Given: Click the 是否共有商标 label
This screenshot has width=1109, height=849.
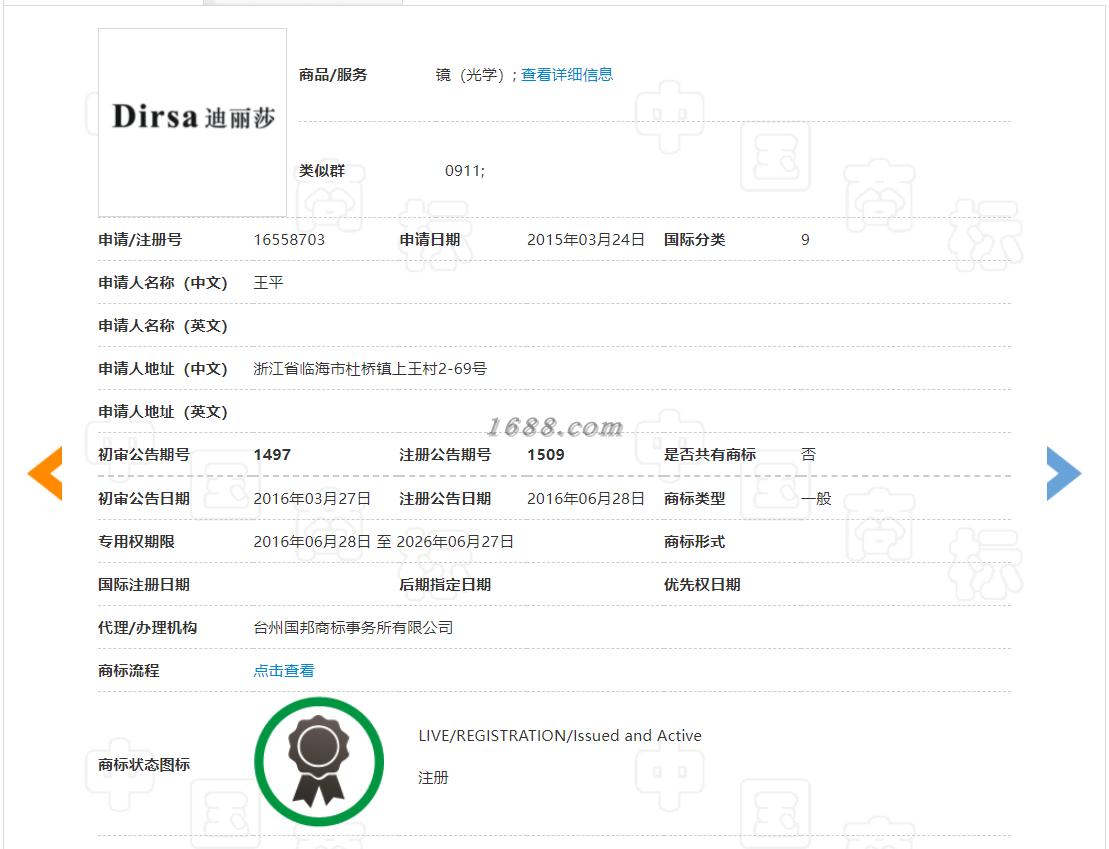Looking at the screenshot, I should (x=709, y=455).
